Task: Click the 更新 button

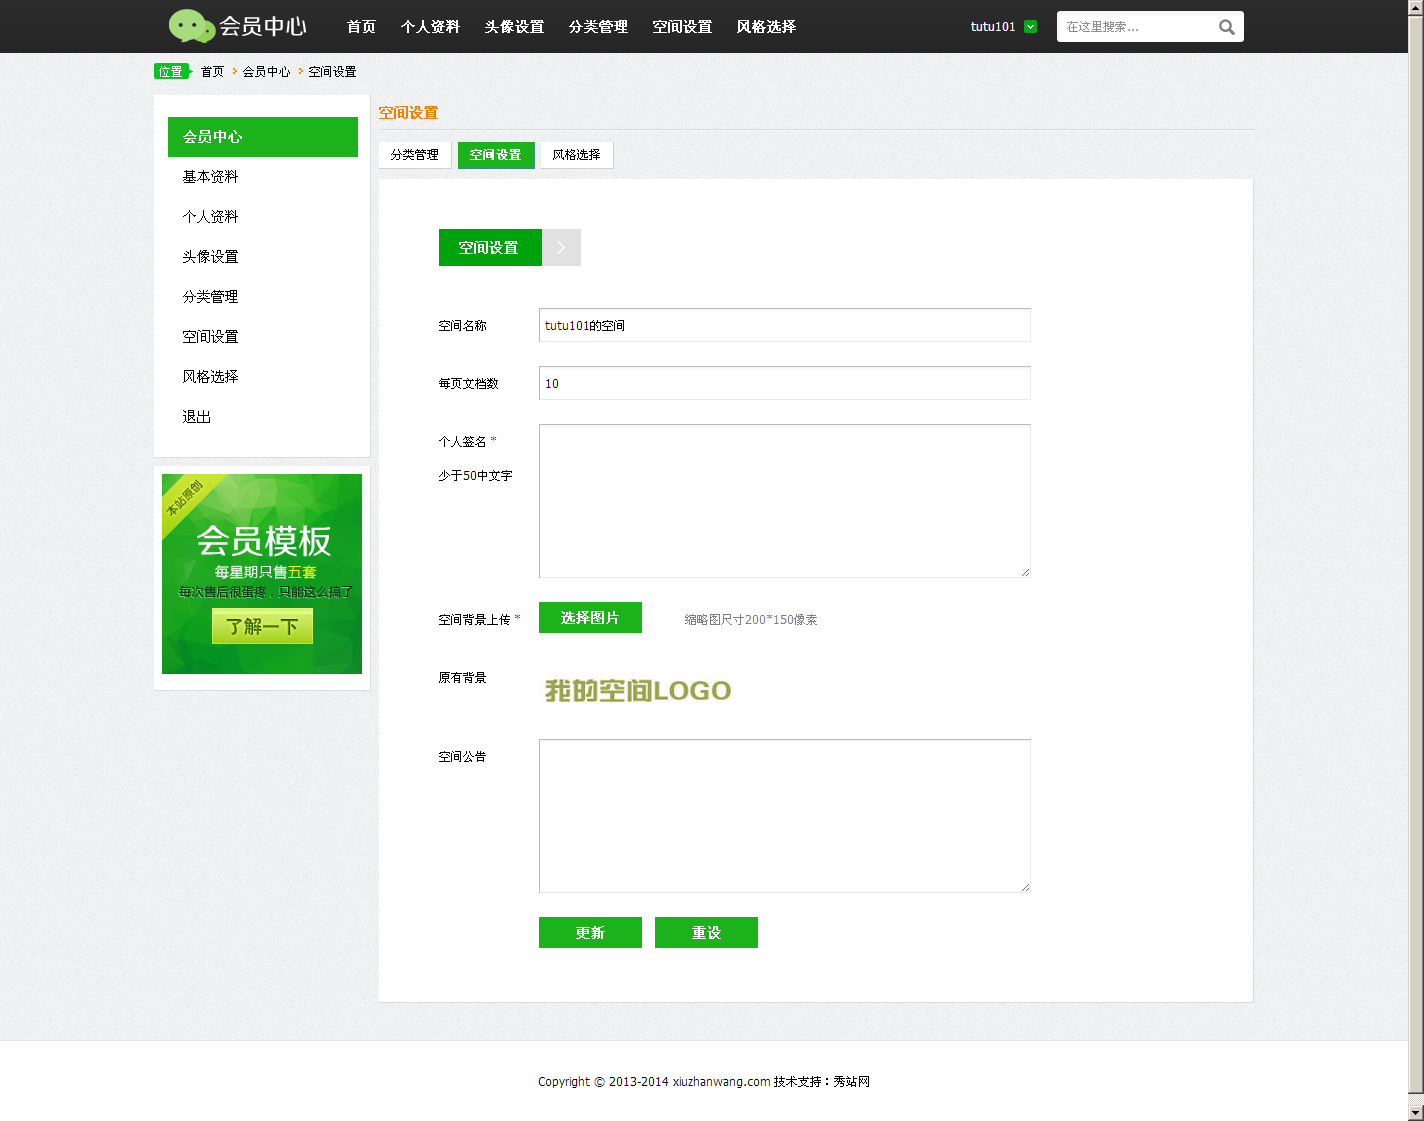Action: coord(590,933)
